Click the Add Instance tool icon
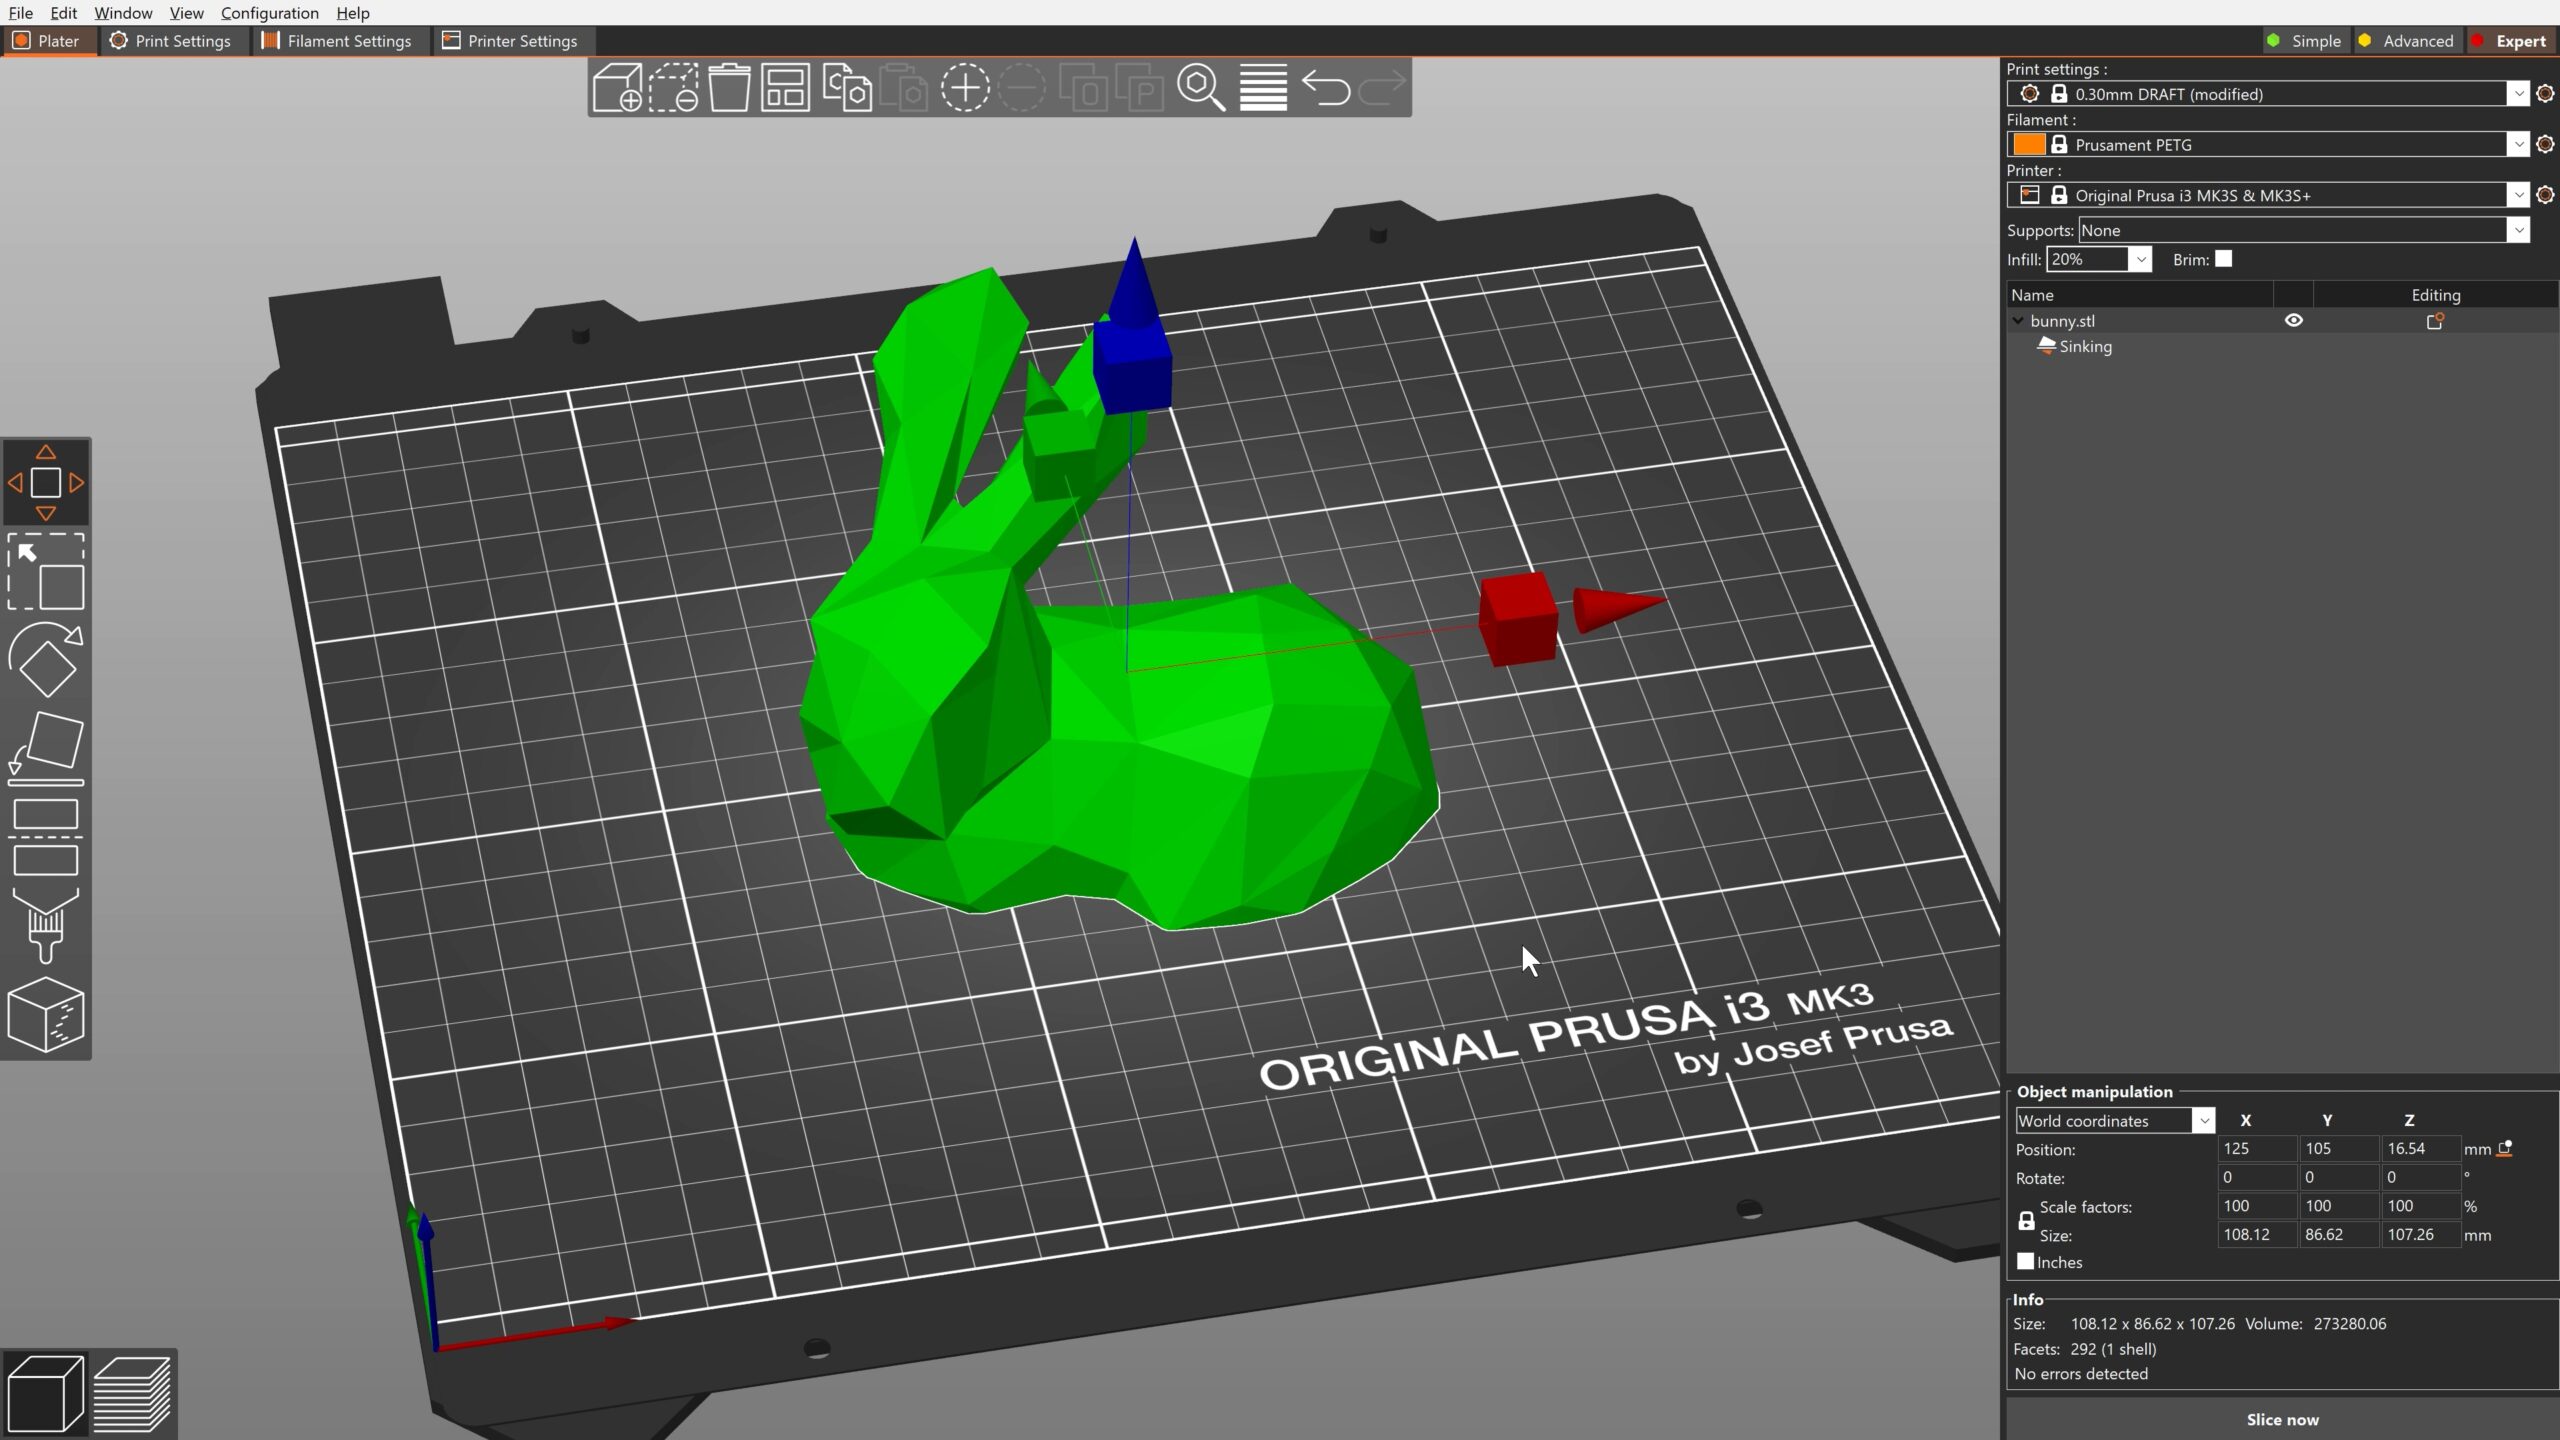Image resolution: width=2560 pixels, height=1440 pixels. pos(965,86)
